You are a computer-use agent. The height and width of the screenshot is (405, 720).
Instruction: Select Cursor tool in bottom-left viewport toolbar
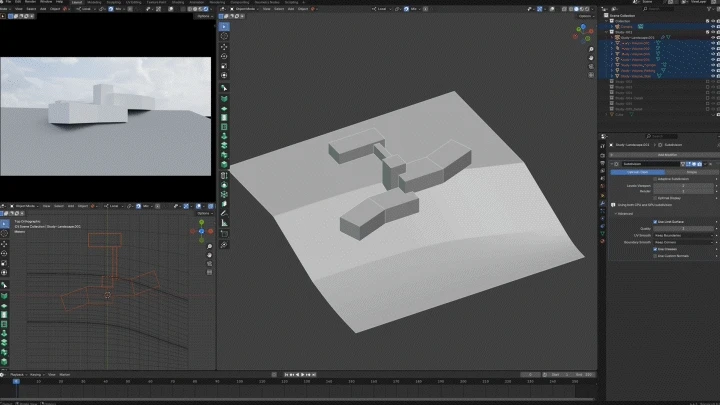click(4, 234)
